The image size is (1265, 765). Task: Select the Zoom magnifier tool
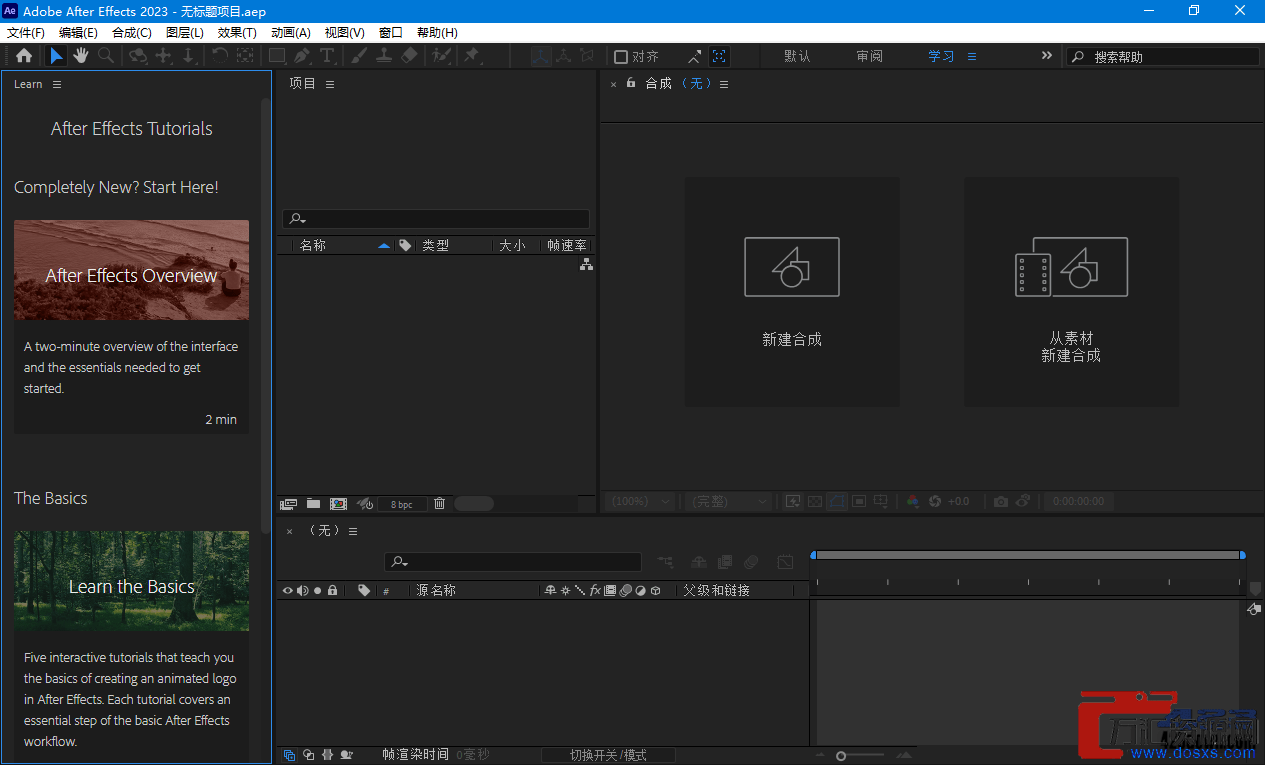click(x=105, y=56)
